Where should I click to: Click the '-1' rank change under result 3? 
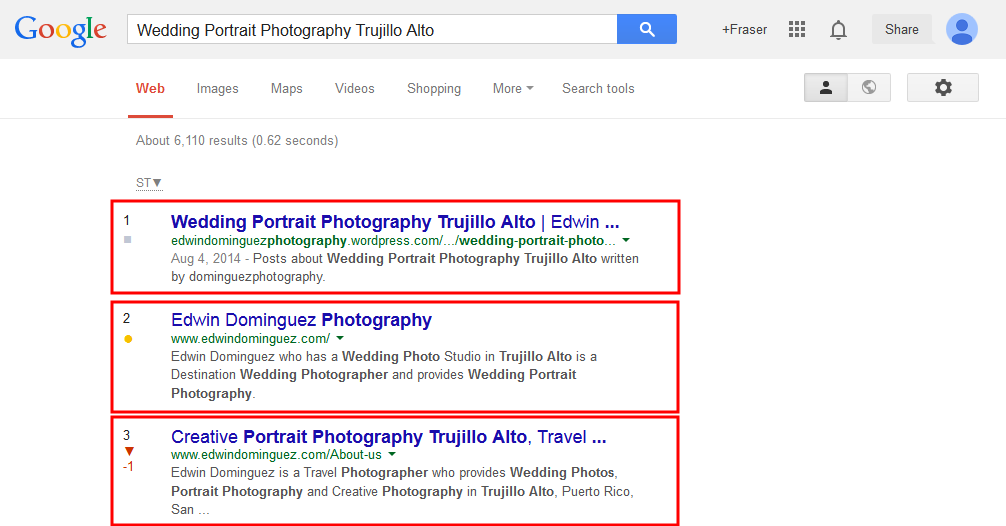128,466
